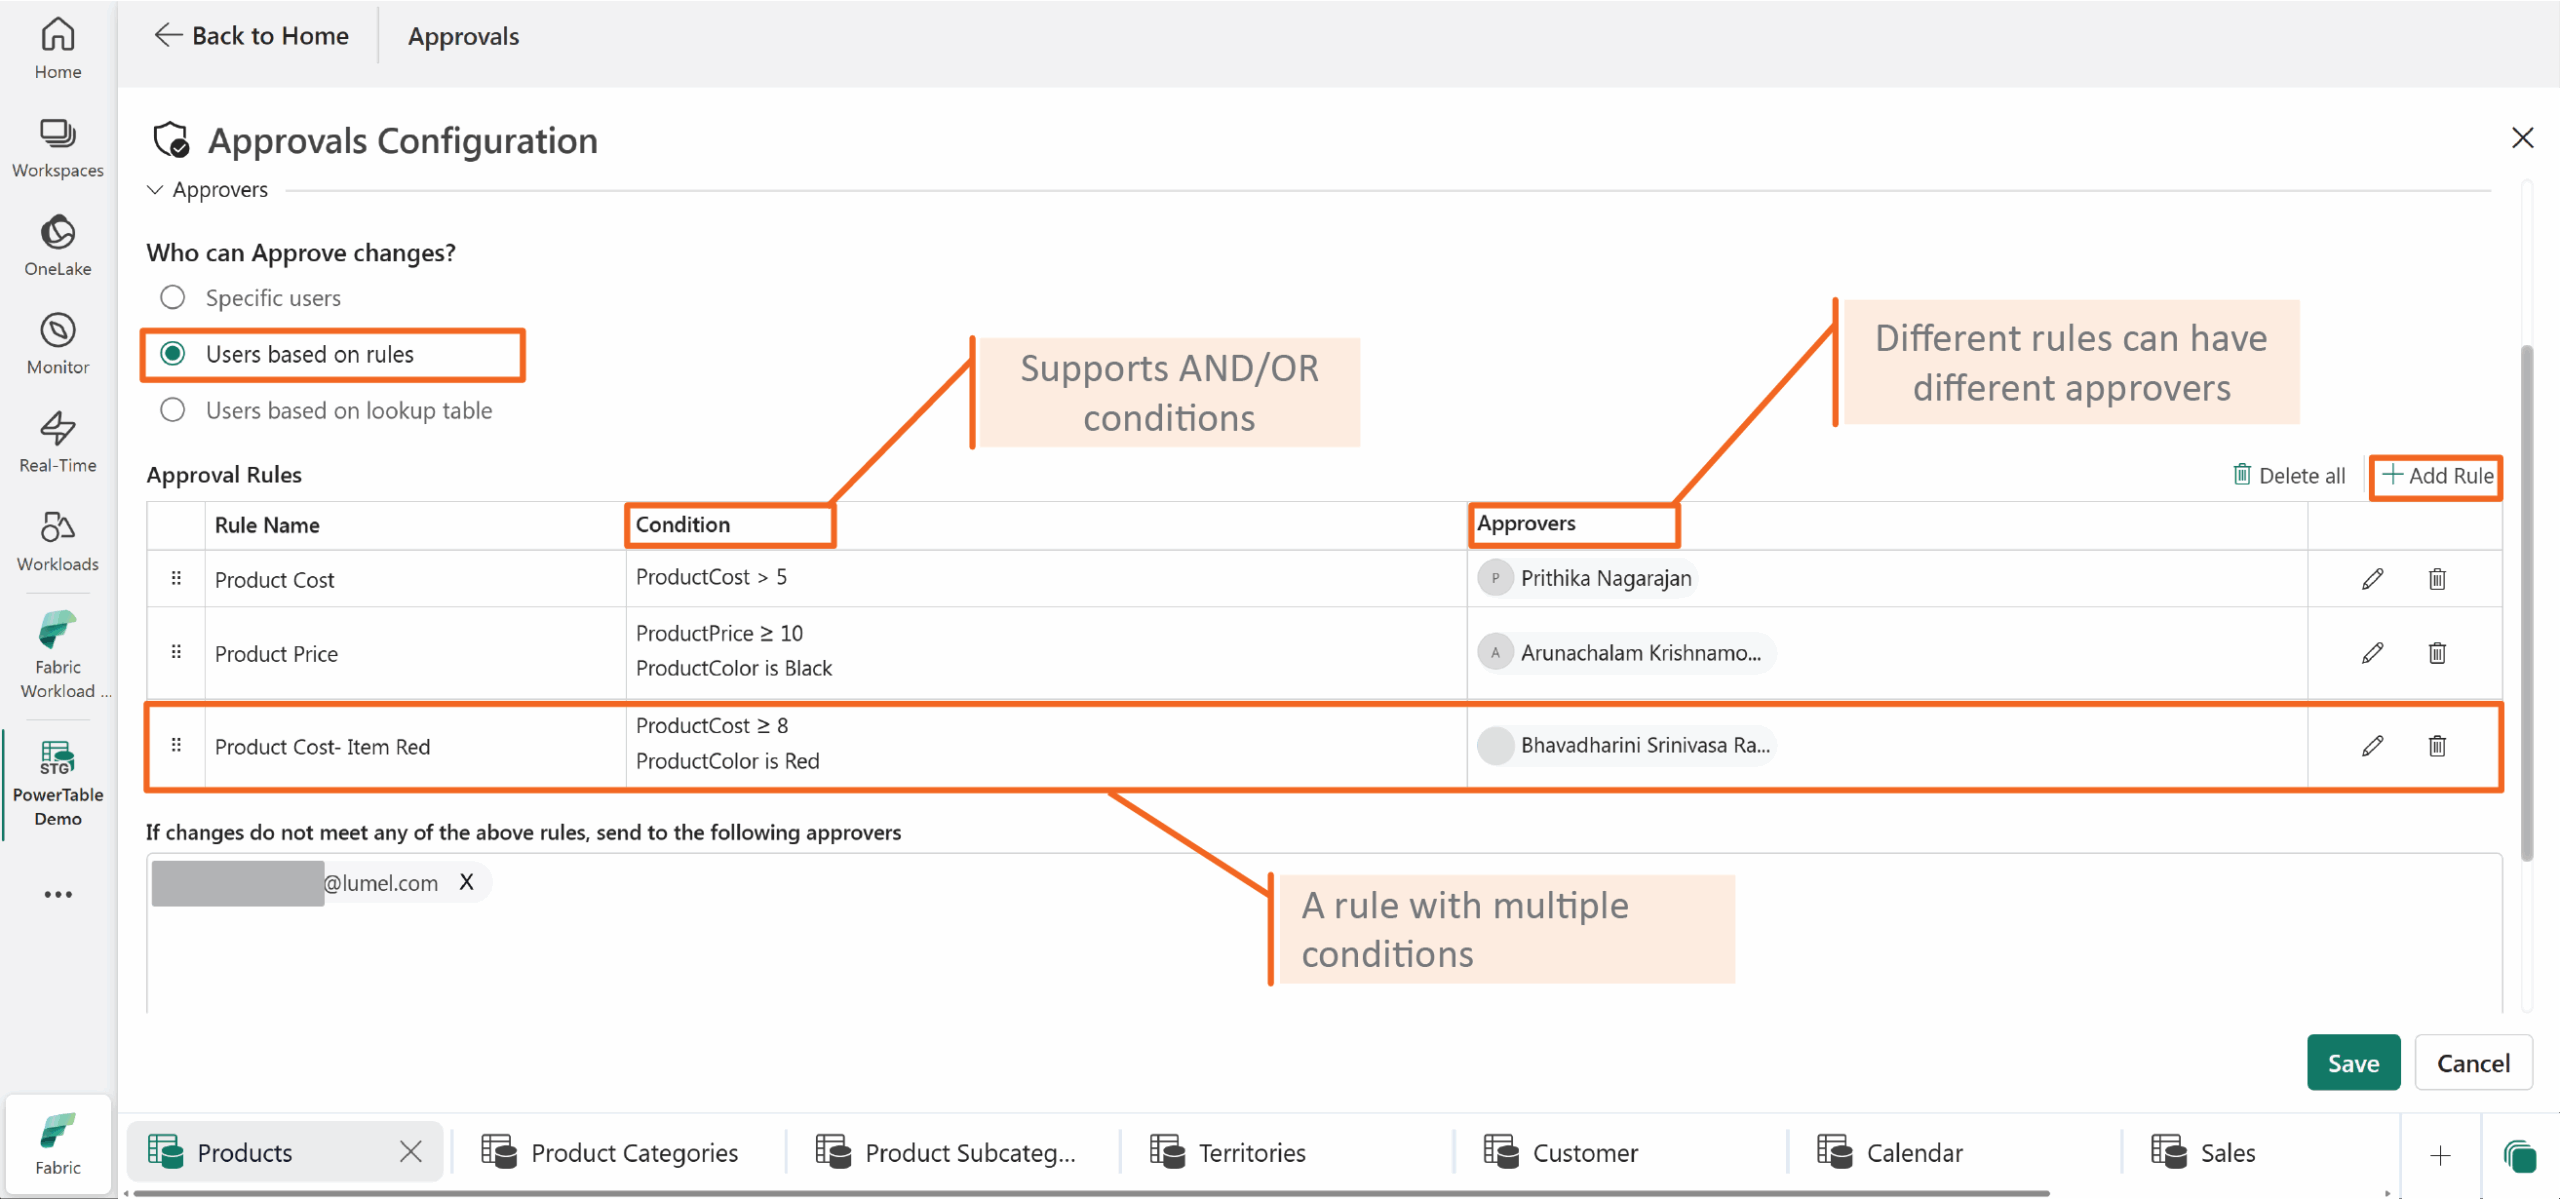Delete the Product Price rule trash icon
2560x1199 pixels.
(2437, 653)
